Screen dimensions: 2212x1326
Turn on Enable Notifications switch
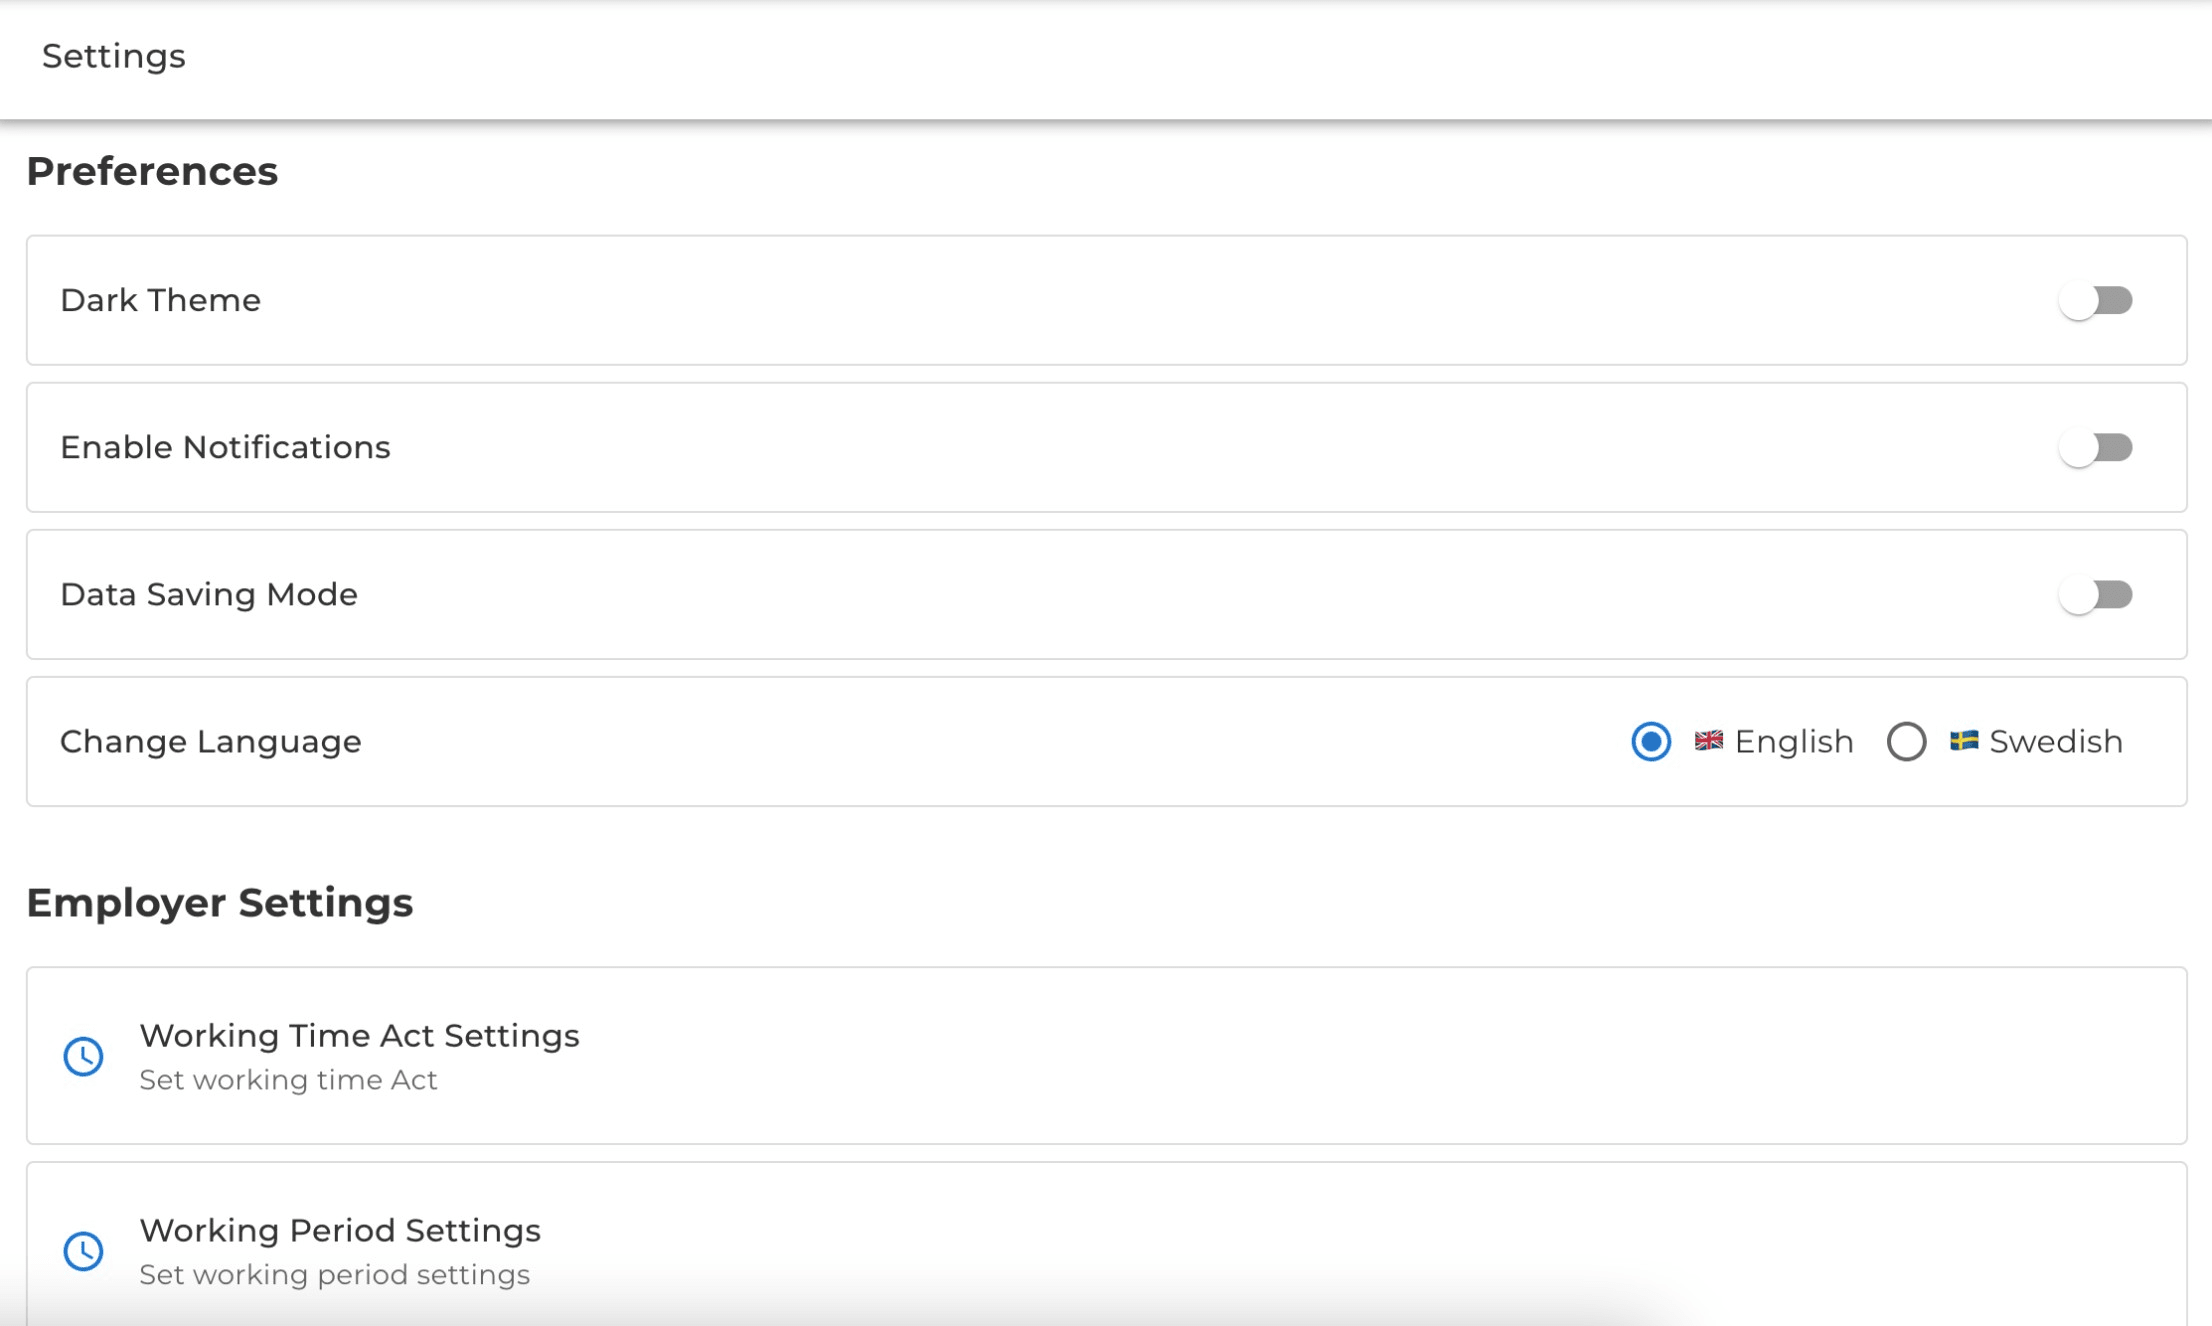[2096, 447]
